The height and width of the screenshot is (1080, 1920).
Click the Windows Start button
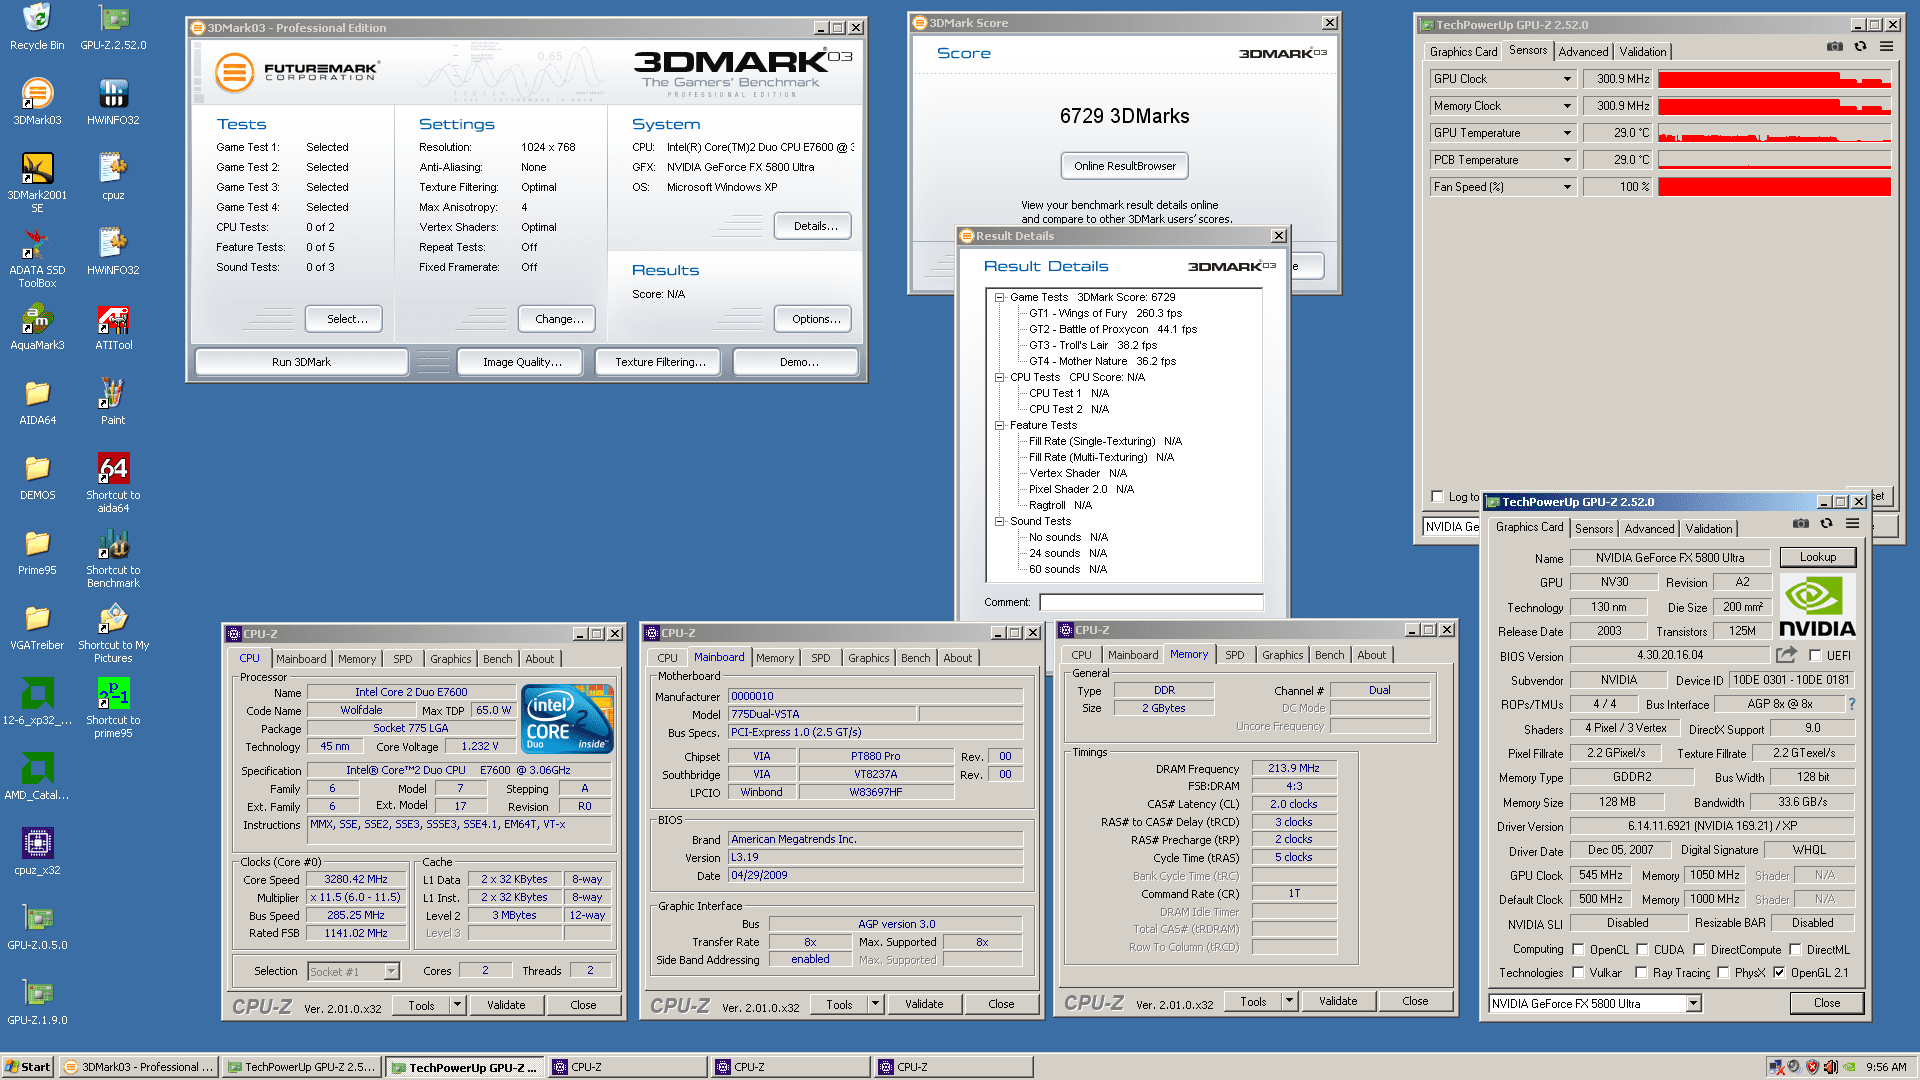pyautogui.click(x=28, y=1067)
